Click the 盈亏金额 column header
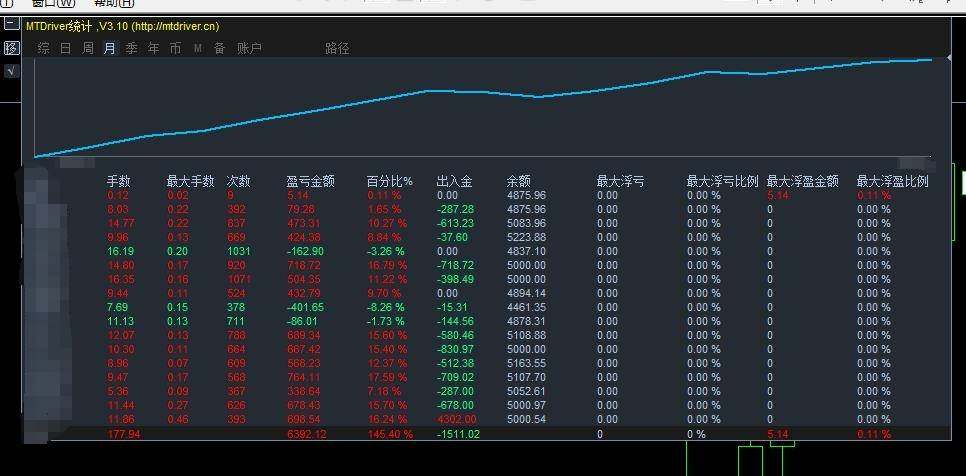This screenshot has width=966, height=476. point(310,182)
